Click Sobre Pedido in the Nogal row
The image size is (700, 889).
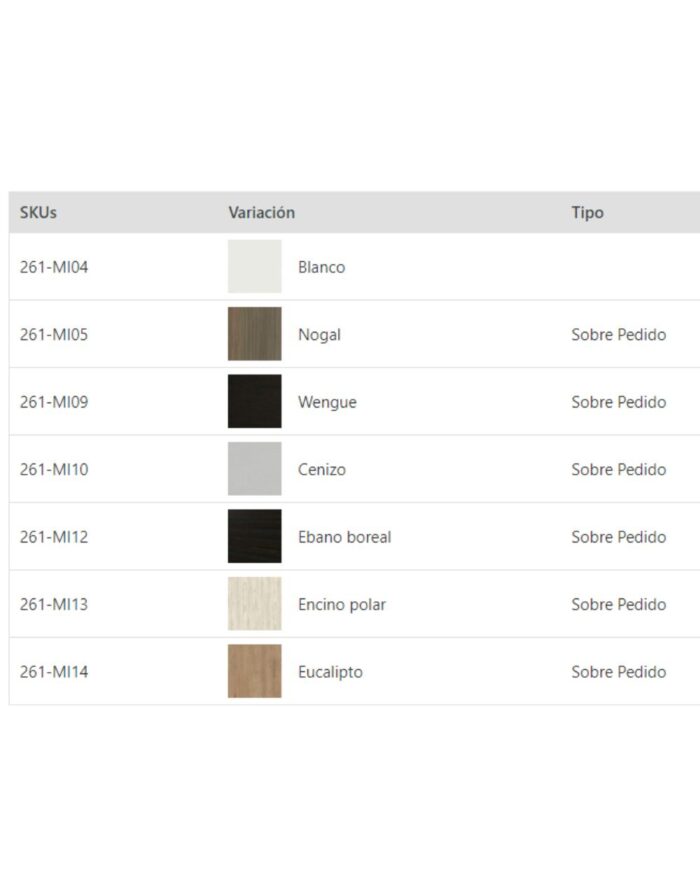(618, 334)
